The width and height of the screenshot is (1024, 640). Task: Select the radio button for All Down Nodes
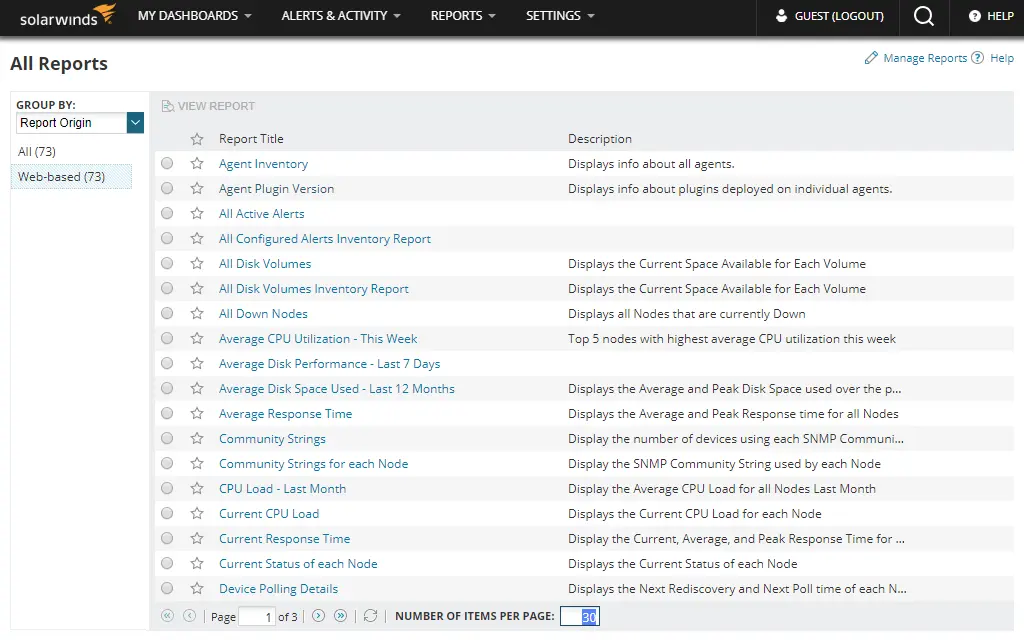tap(167, 313)
